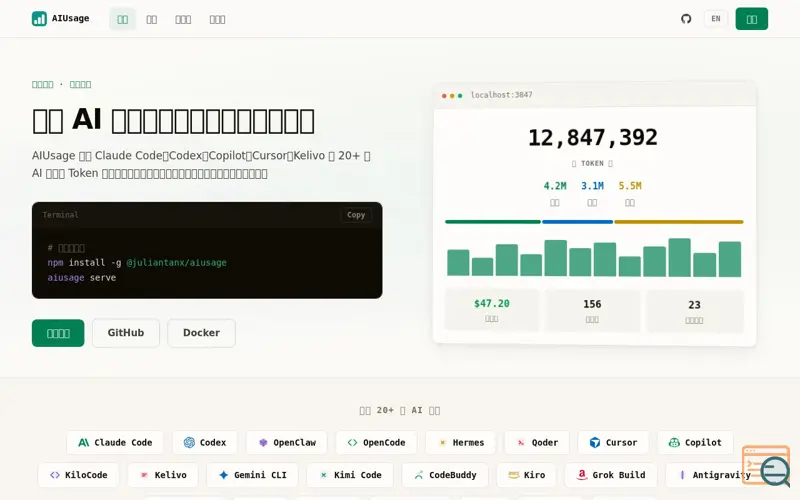This screenshot has width=800, height=500.
Task: Open the GitHub icon in header
Action: [x=686, y=19]
